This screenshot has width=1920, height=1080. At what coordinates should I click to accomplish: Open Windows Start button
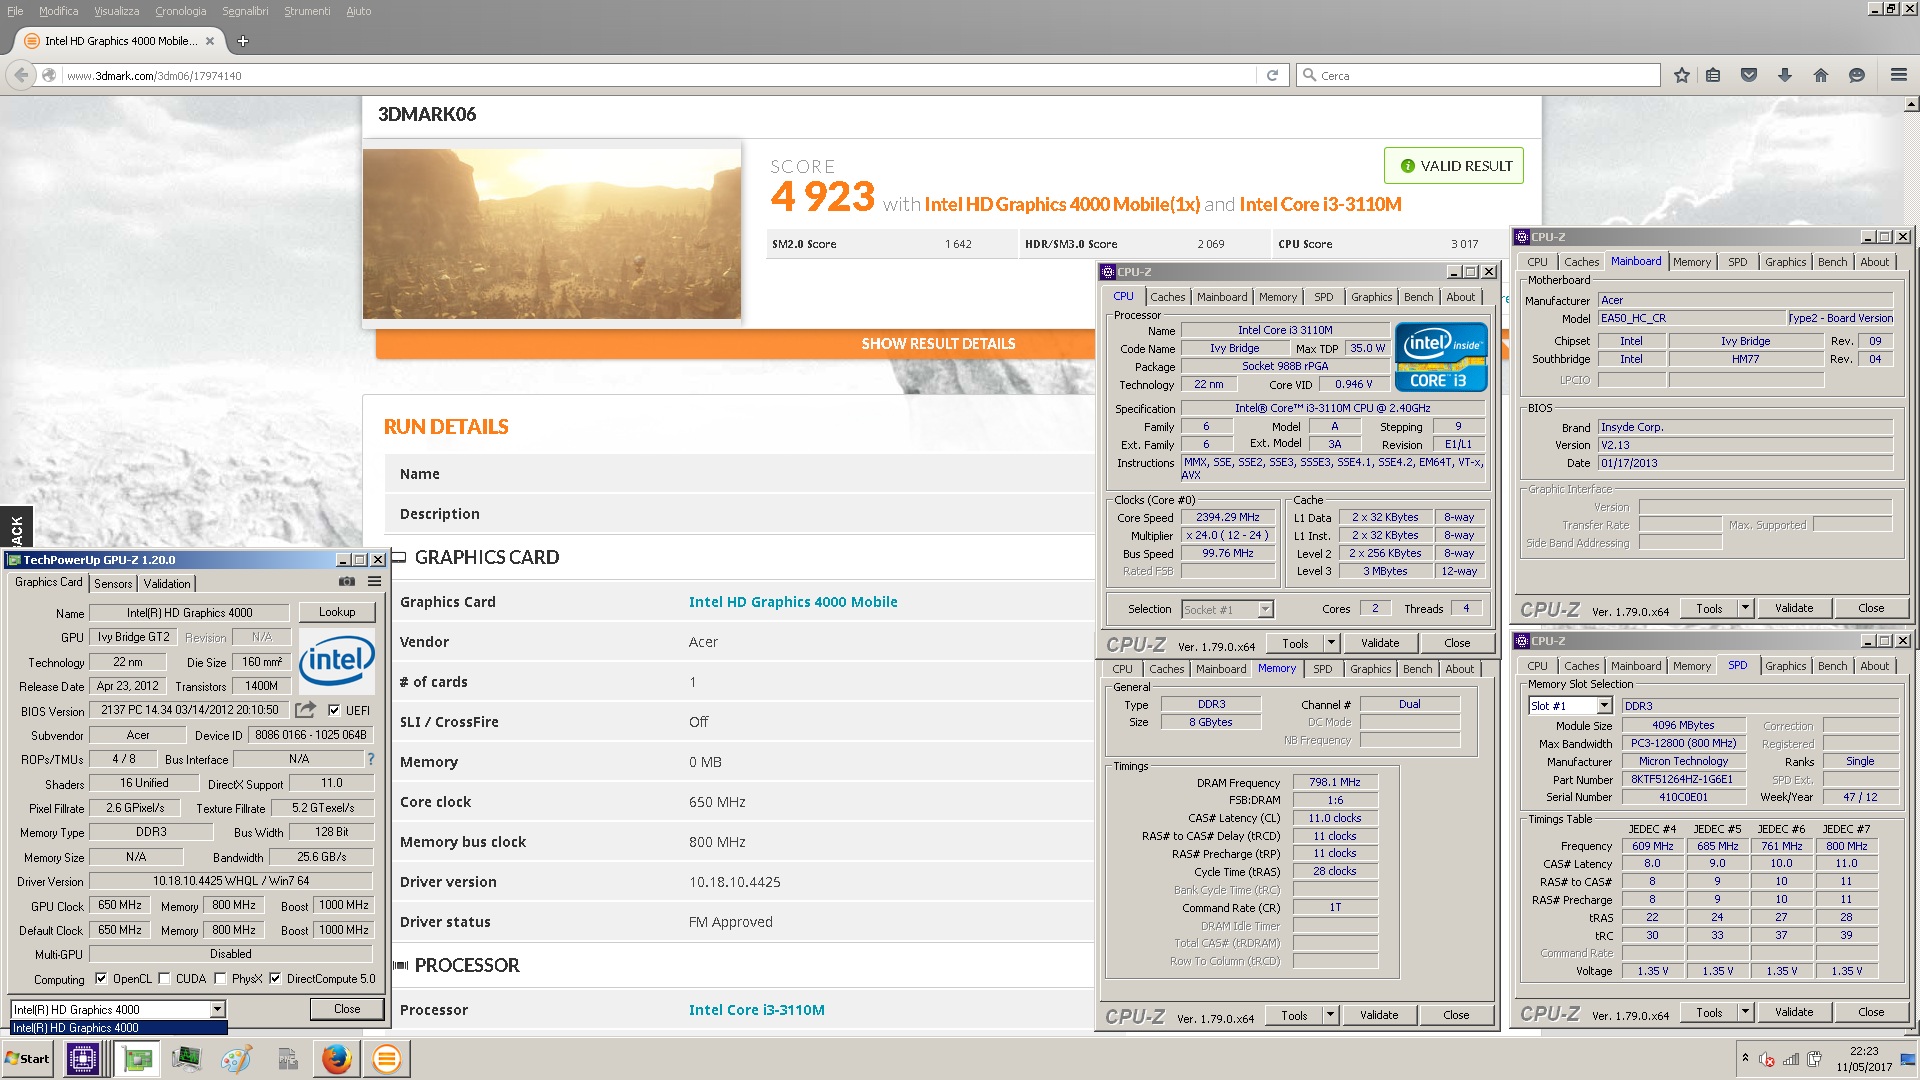pos(28,1059)
